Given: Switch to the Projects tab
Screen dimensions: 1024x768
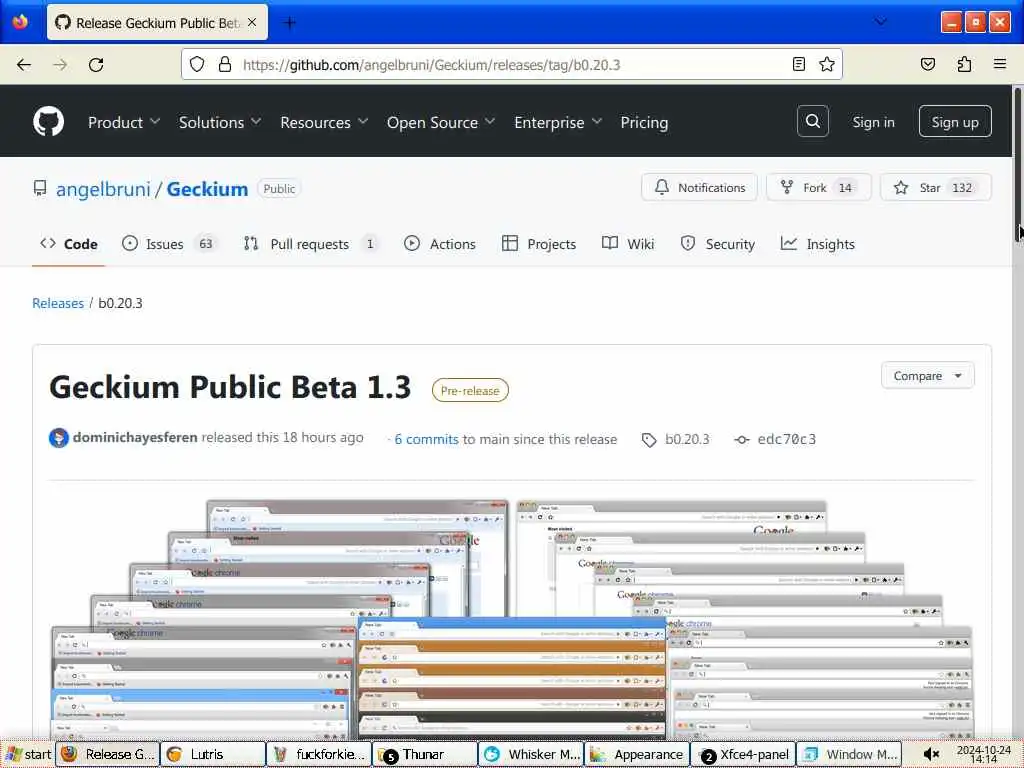Looking at the screenshot, I should click(539, 244).
